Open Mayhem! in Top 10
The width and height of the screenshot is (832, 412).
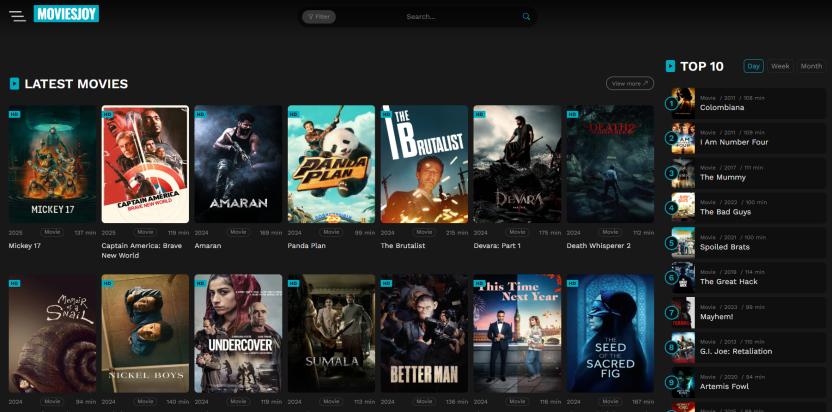[x=716, y=316]
